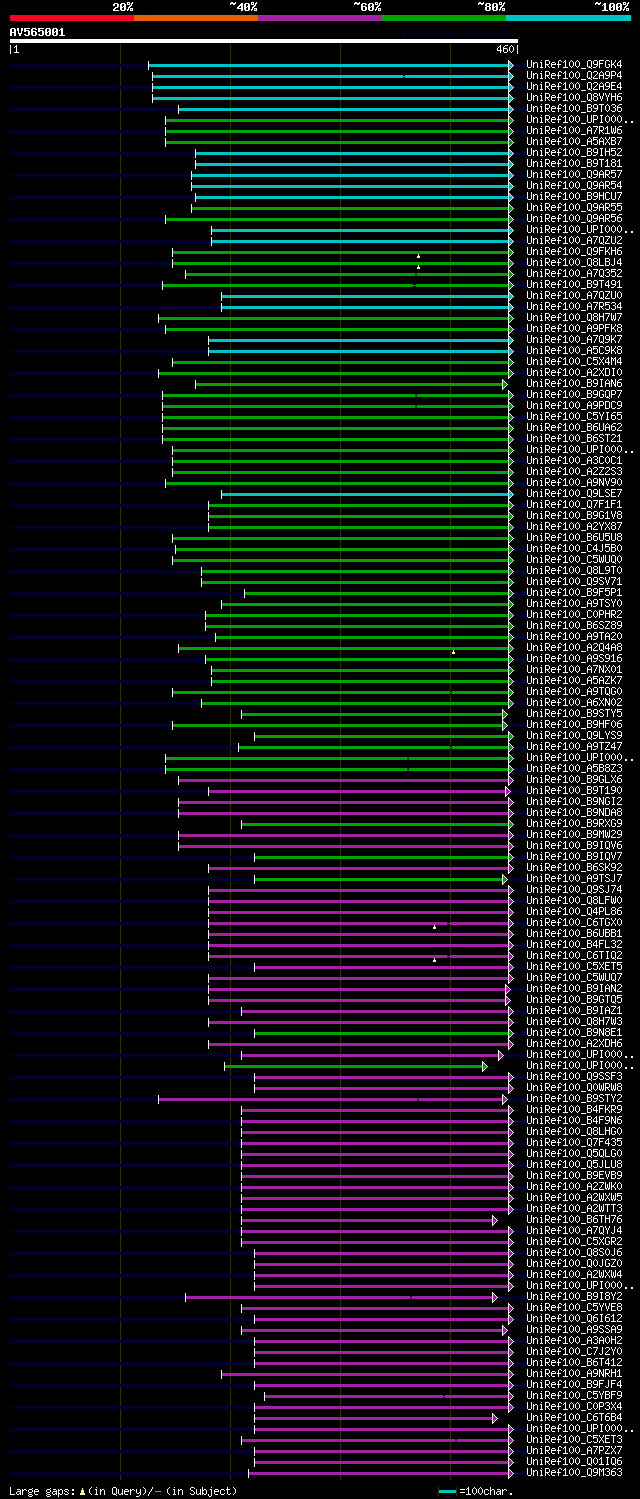Click the red 20% identity legend segment
This screenshot has width=640, height=1499.
click(x=71, y=18)
